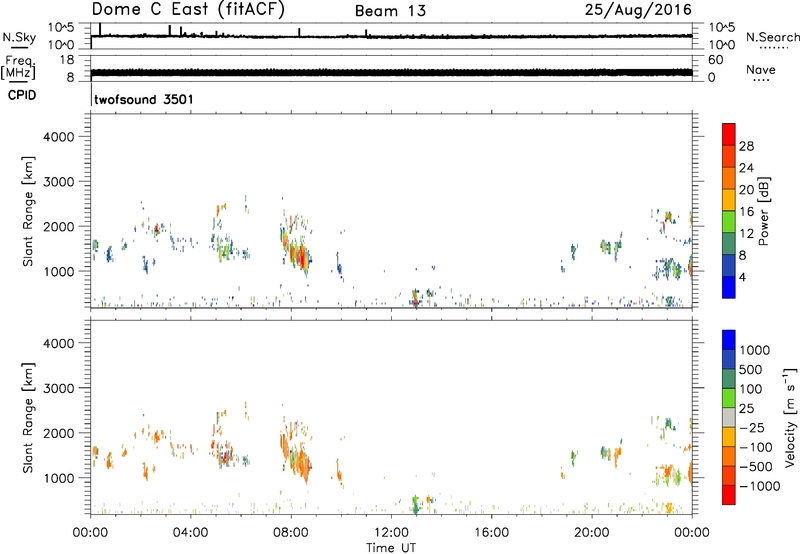
Task: Click the '08:00' time axis label
Action: click(x=291, y=533)
